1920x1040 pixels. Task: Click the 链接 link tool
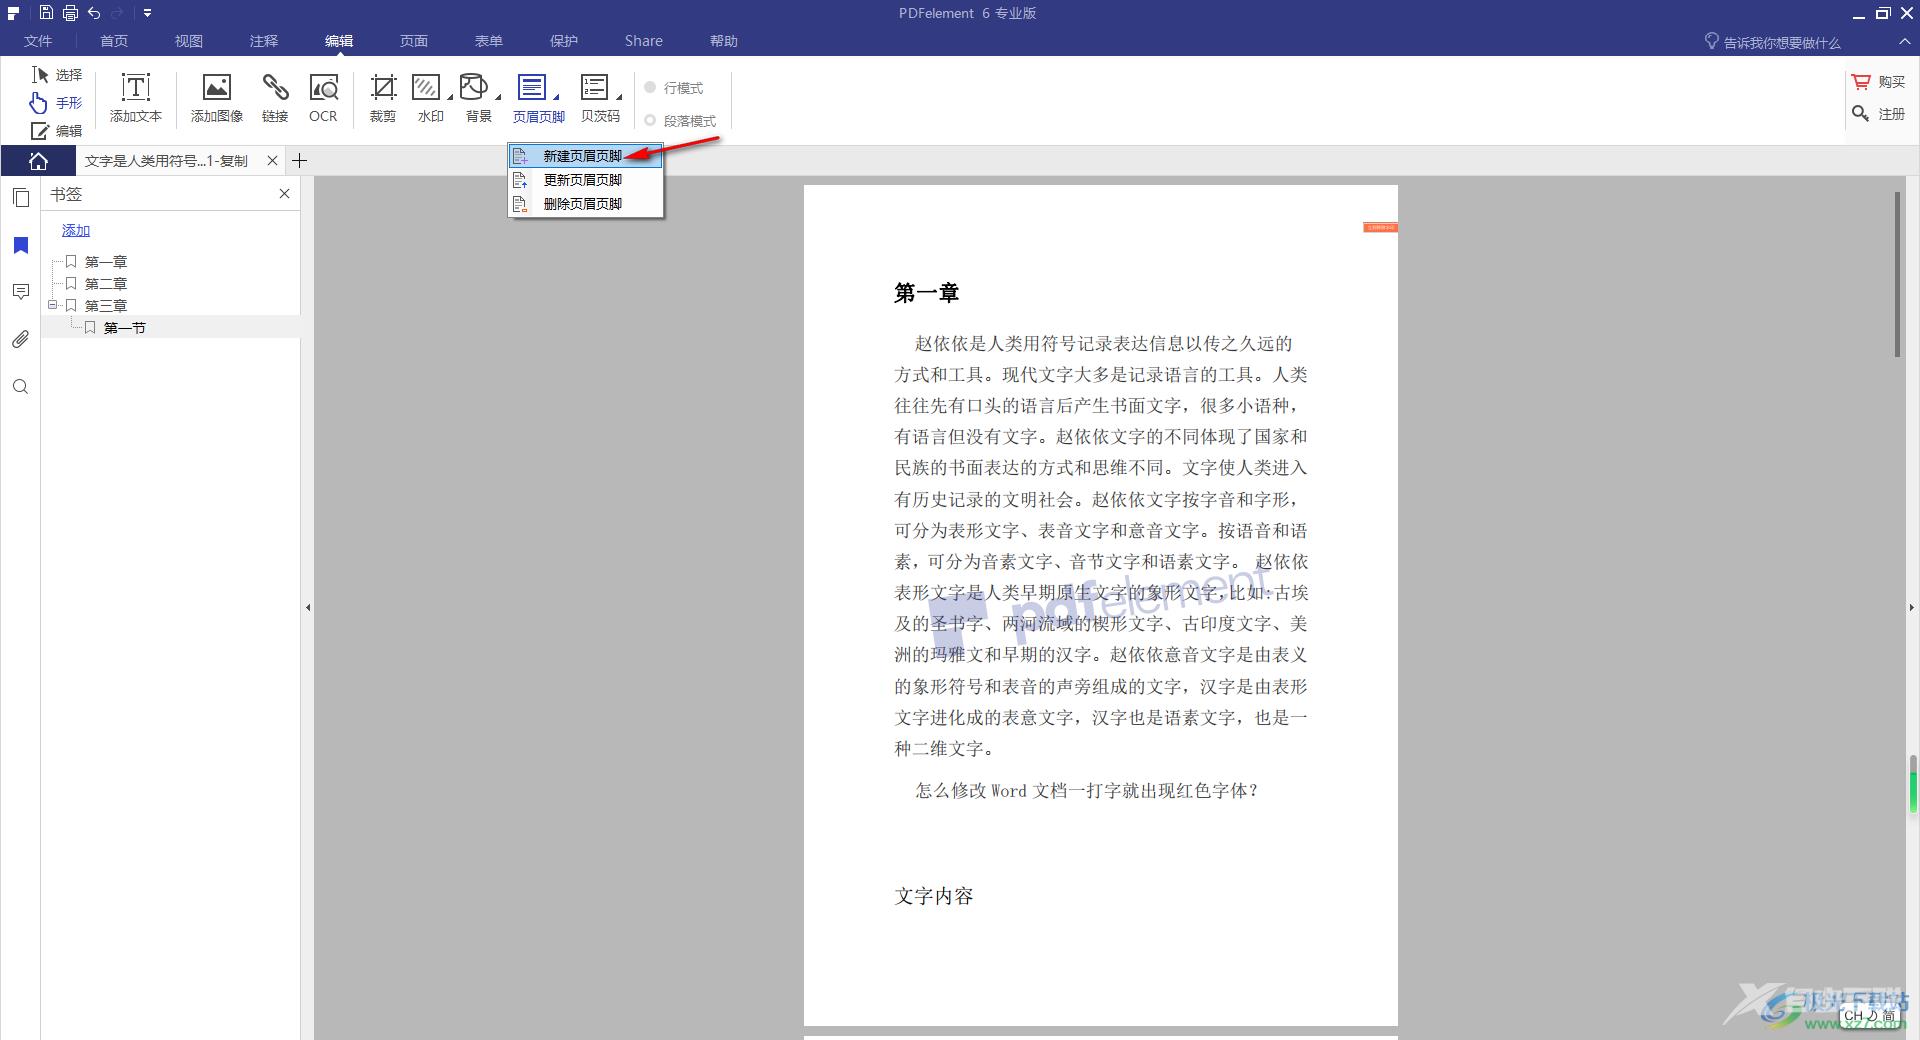(275, 98)
